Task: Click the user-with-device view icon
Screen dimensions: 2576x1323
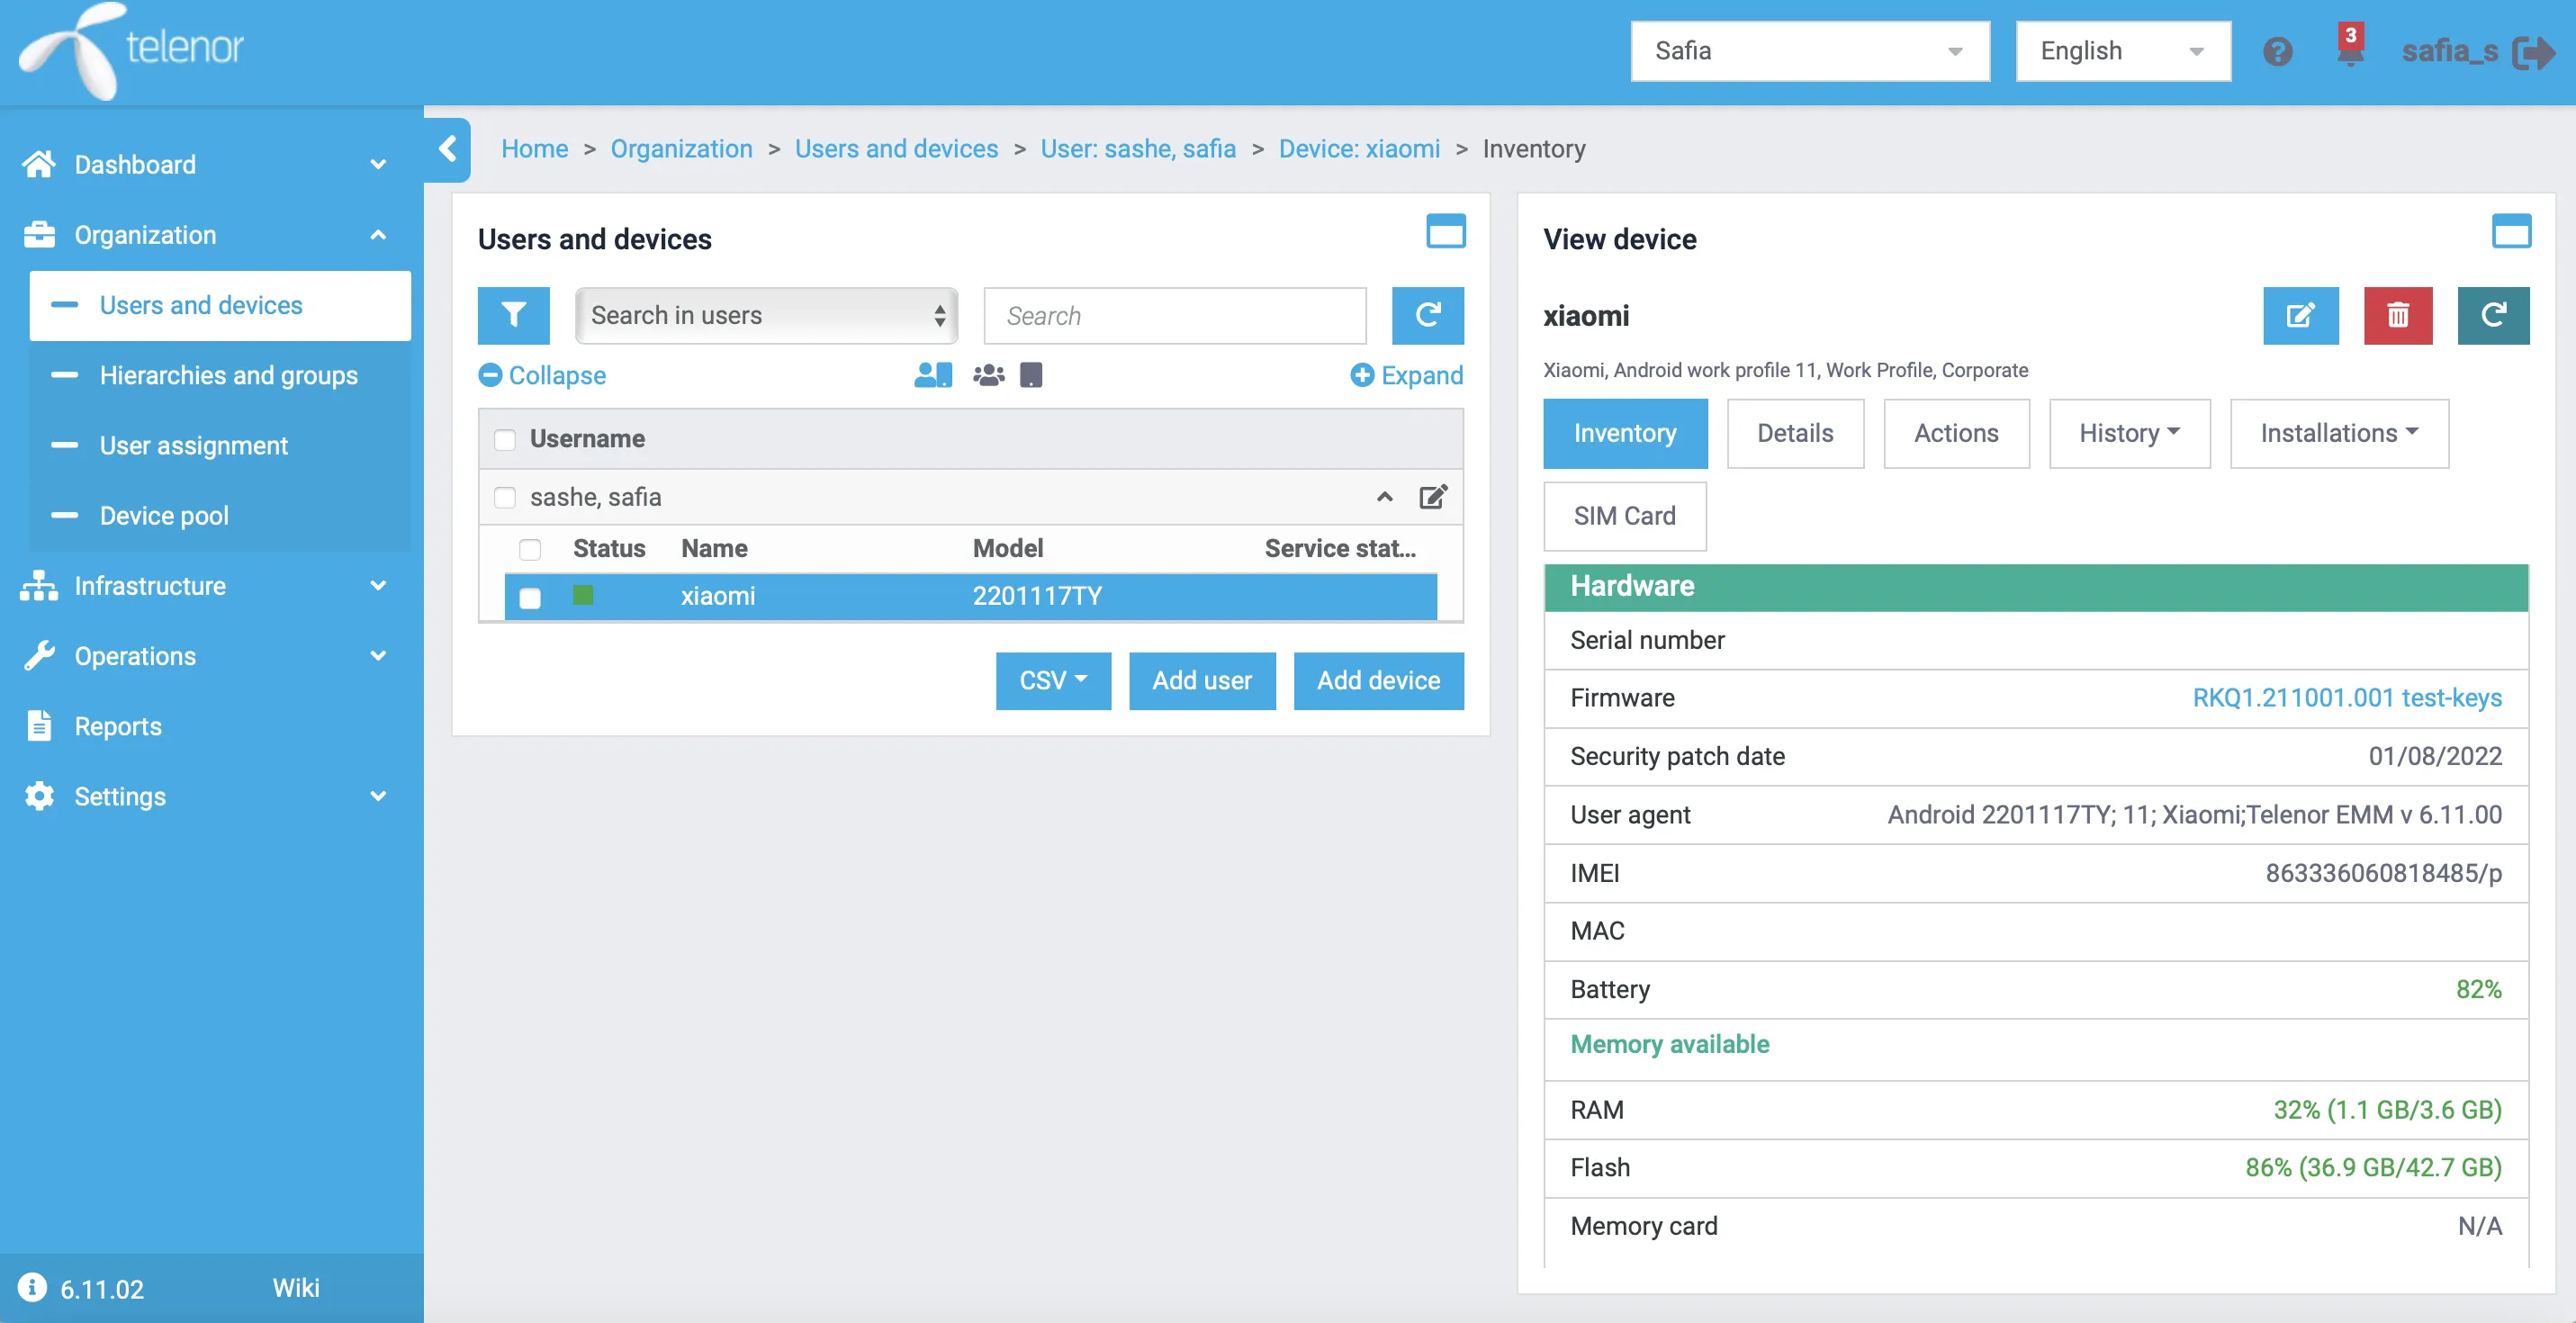Action: pyautogui.click(x=932, y=375)
